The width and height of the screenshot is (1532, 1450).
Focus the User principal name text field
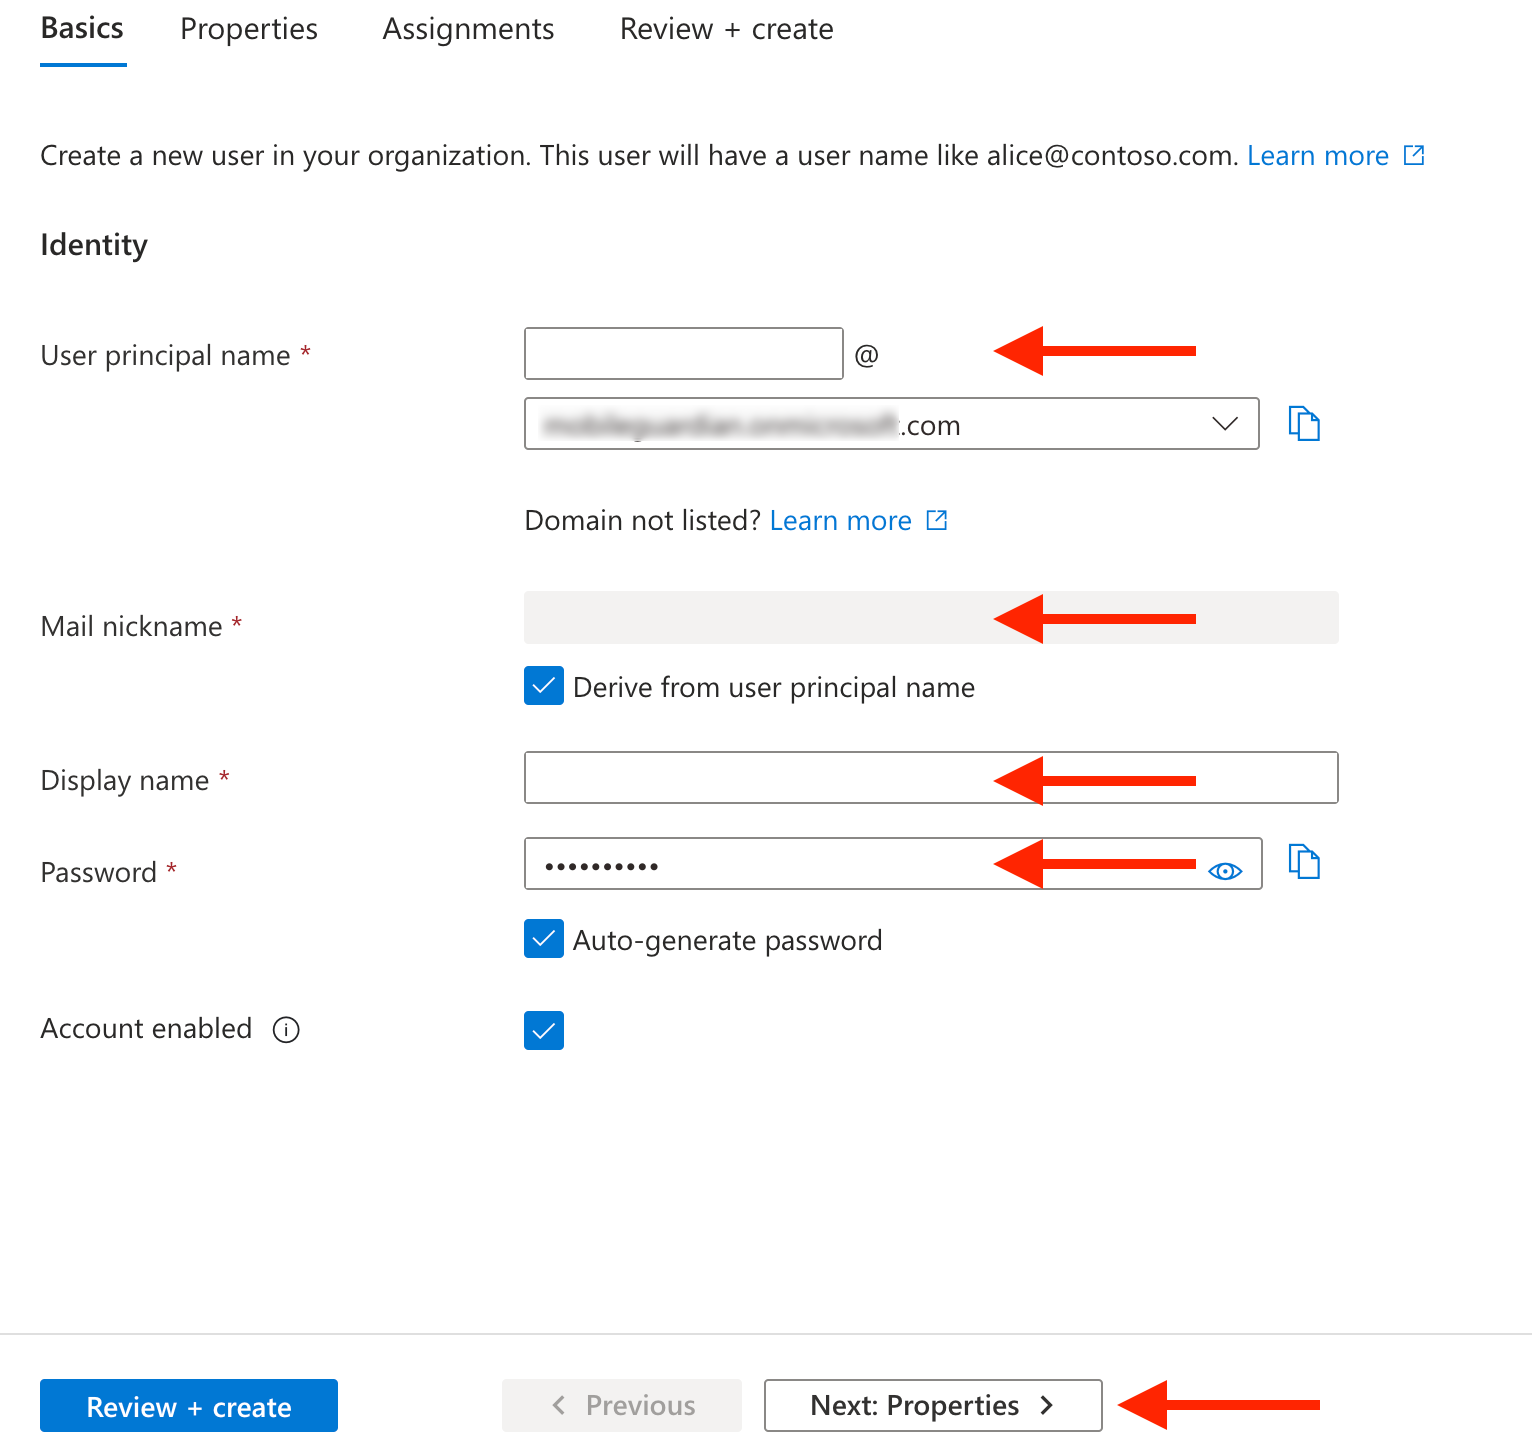pos(684,353)
